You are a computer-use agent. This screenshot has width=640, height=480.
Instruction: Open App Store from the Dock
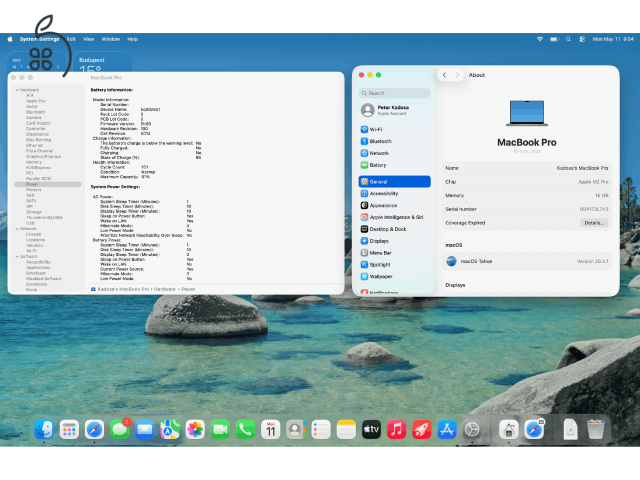(447, 429)
